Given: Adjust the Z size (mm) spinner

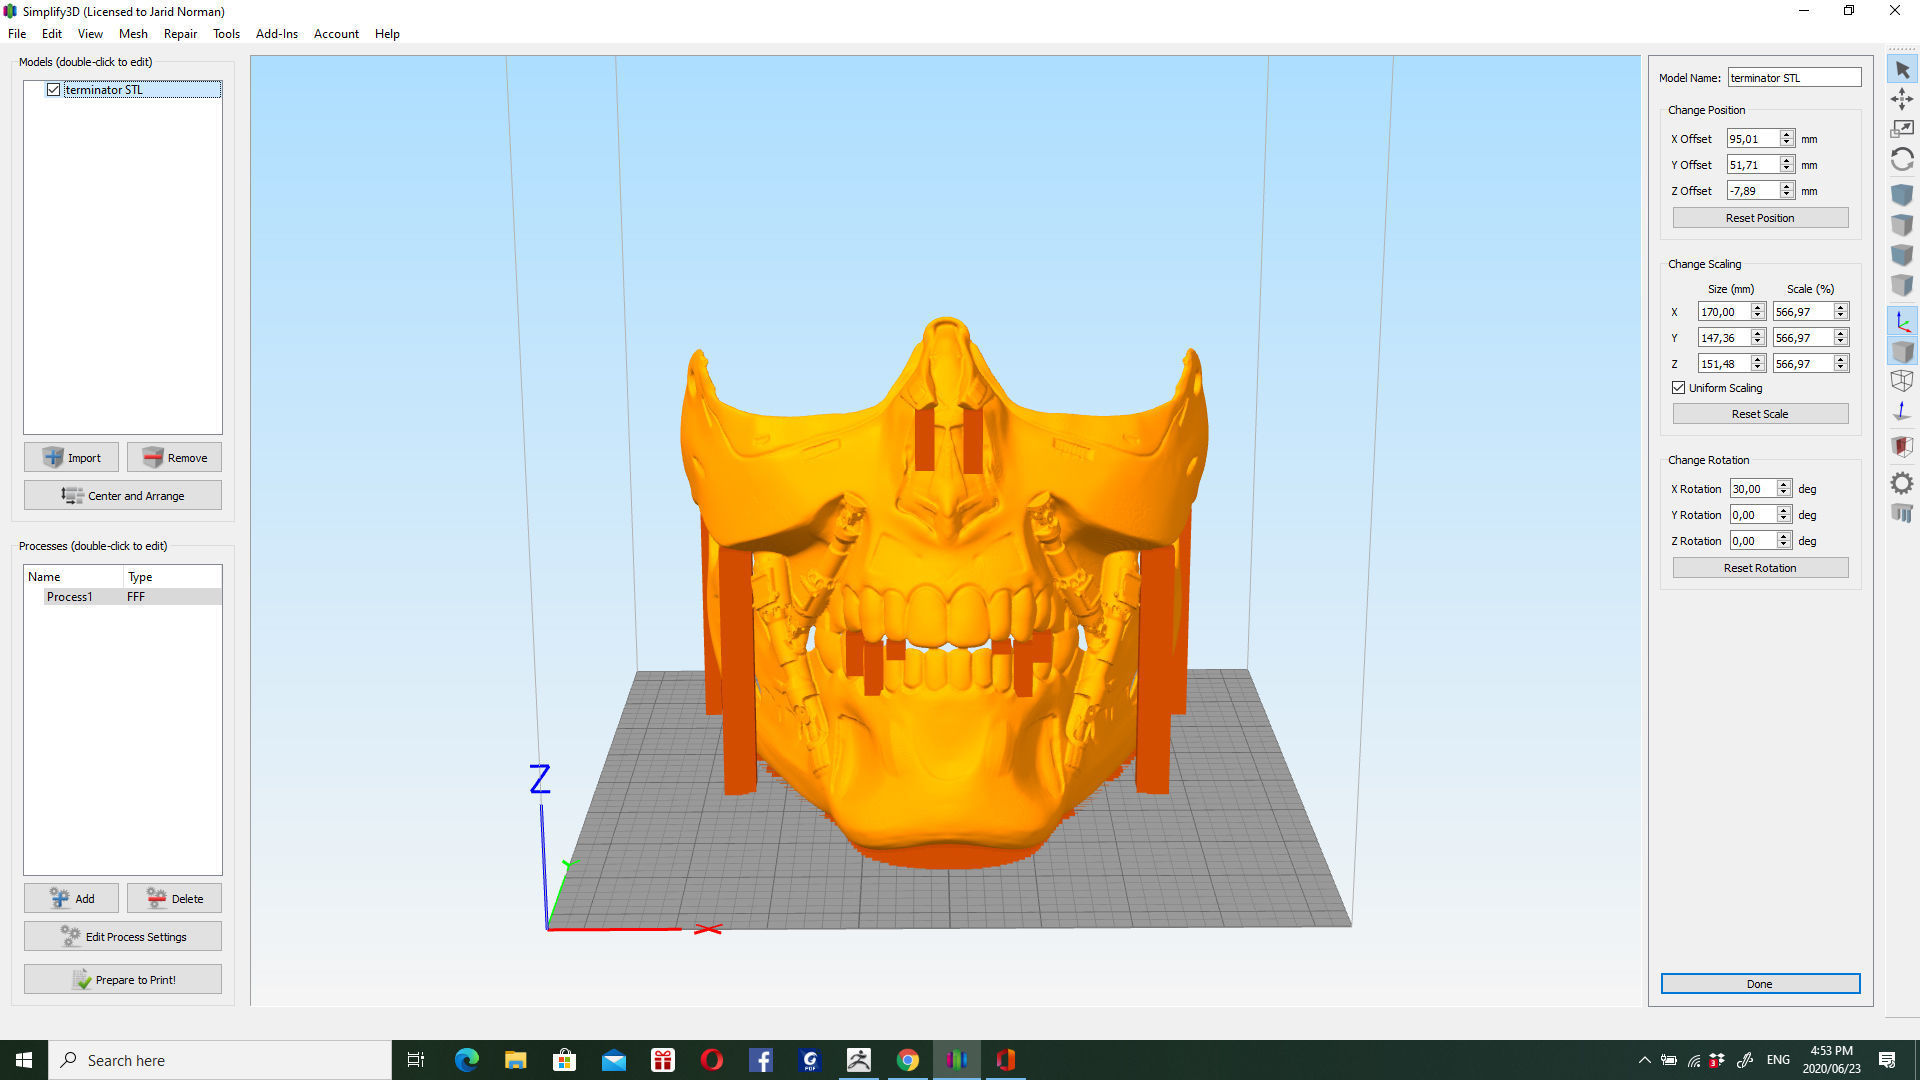Looking at the screenshot, I should click(1757, 364).
